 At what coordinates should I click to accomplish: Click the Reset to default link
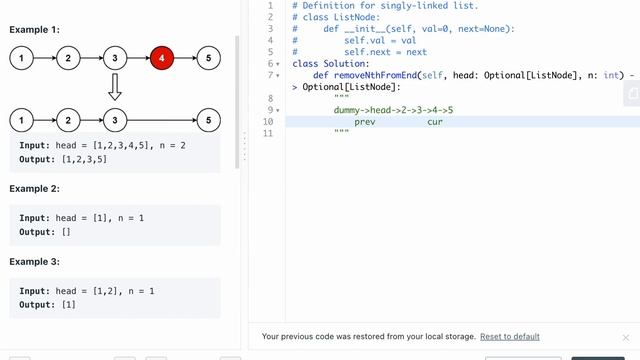tap(510, 337)
